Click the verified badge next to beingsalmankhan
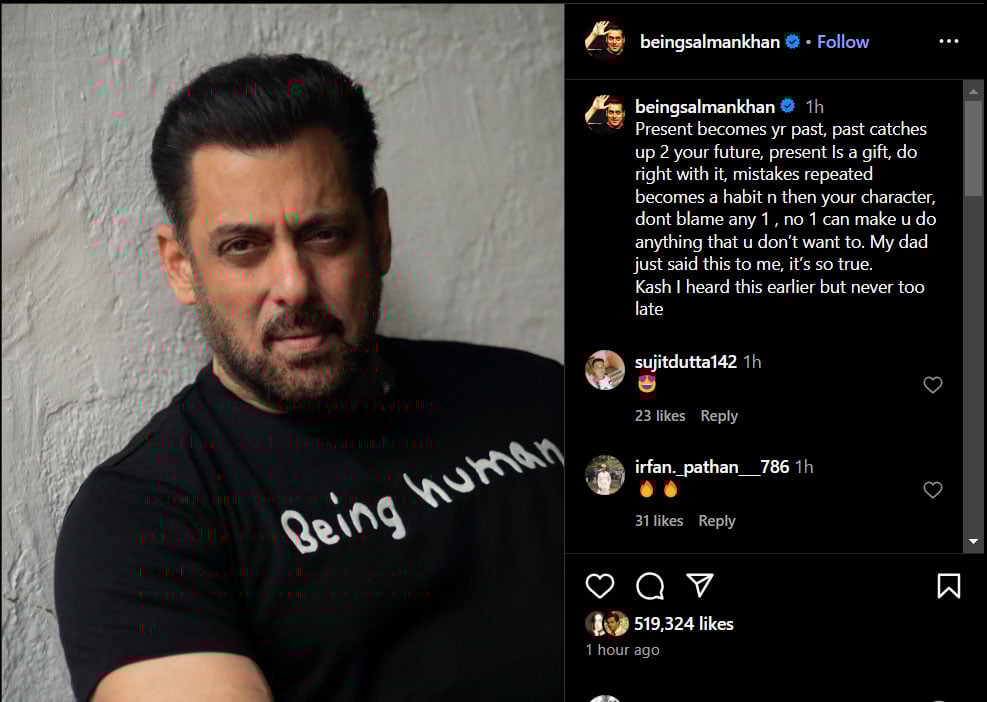 click(793, 41)
